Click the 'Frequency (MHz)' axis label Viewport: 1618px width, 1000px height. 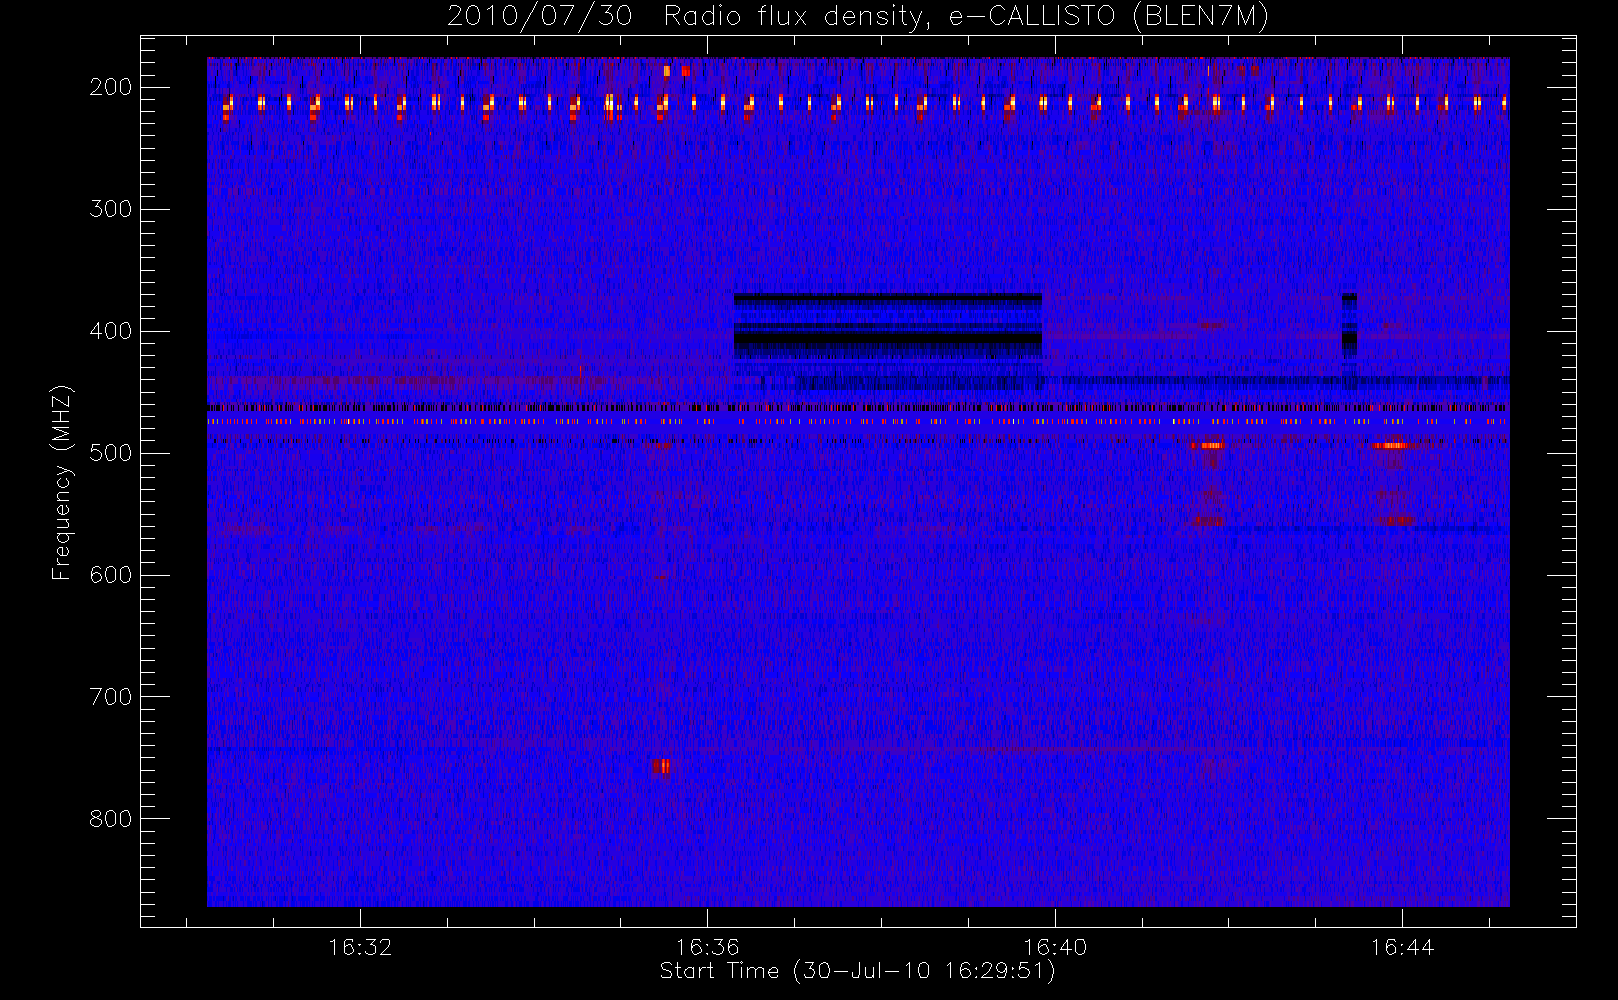click(x=62, y=483)
